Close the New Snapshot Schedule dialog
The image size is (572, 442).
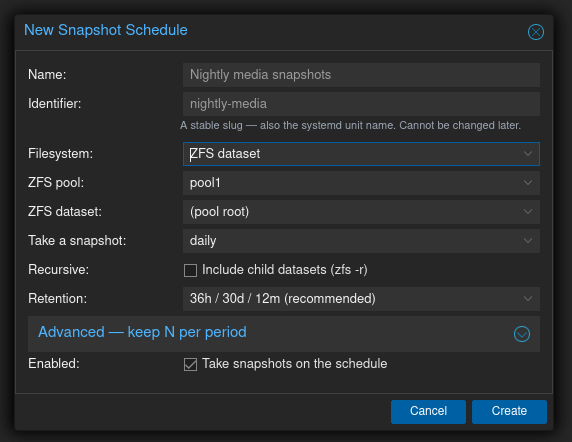[x=536, y=32]
